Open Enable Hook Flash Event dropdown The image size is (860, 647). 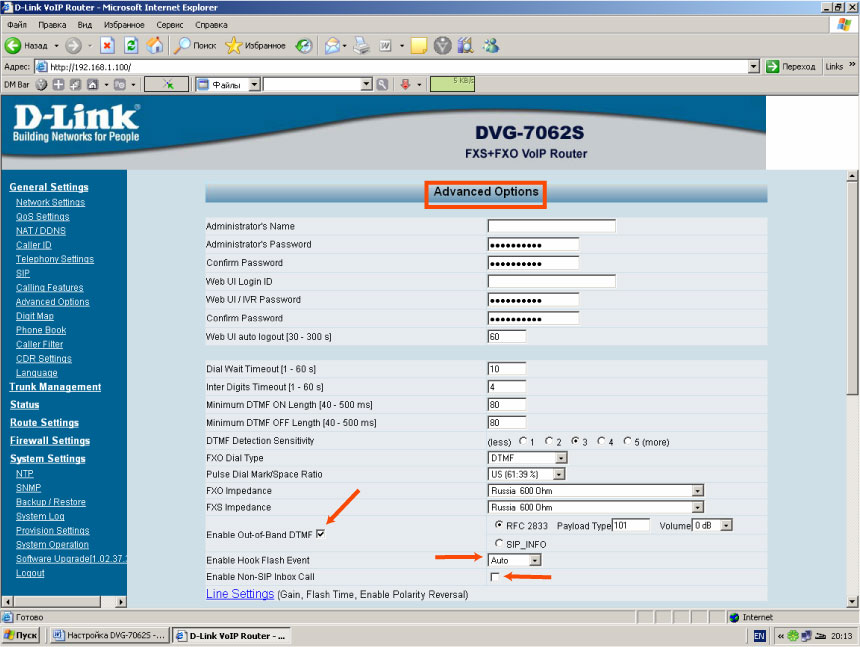(x=535, y=560)
